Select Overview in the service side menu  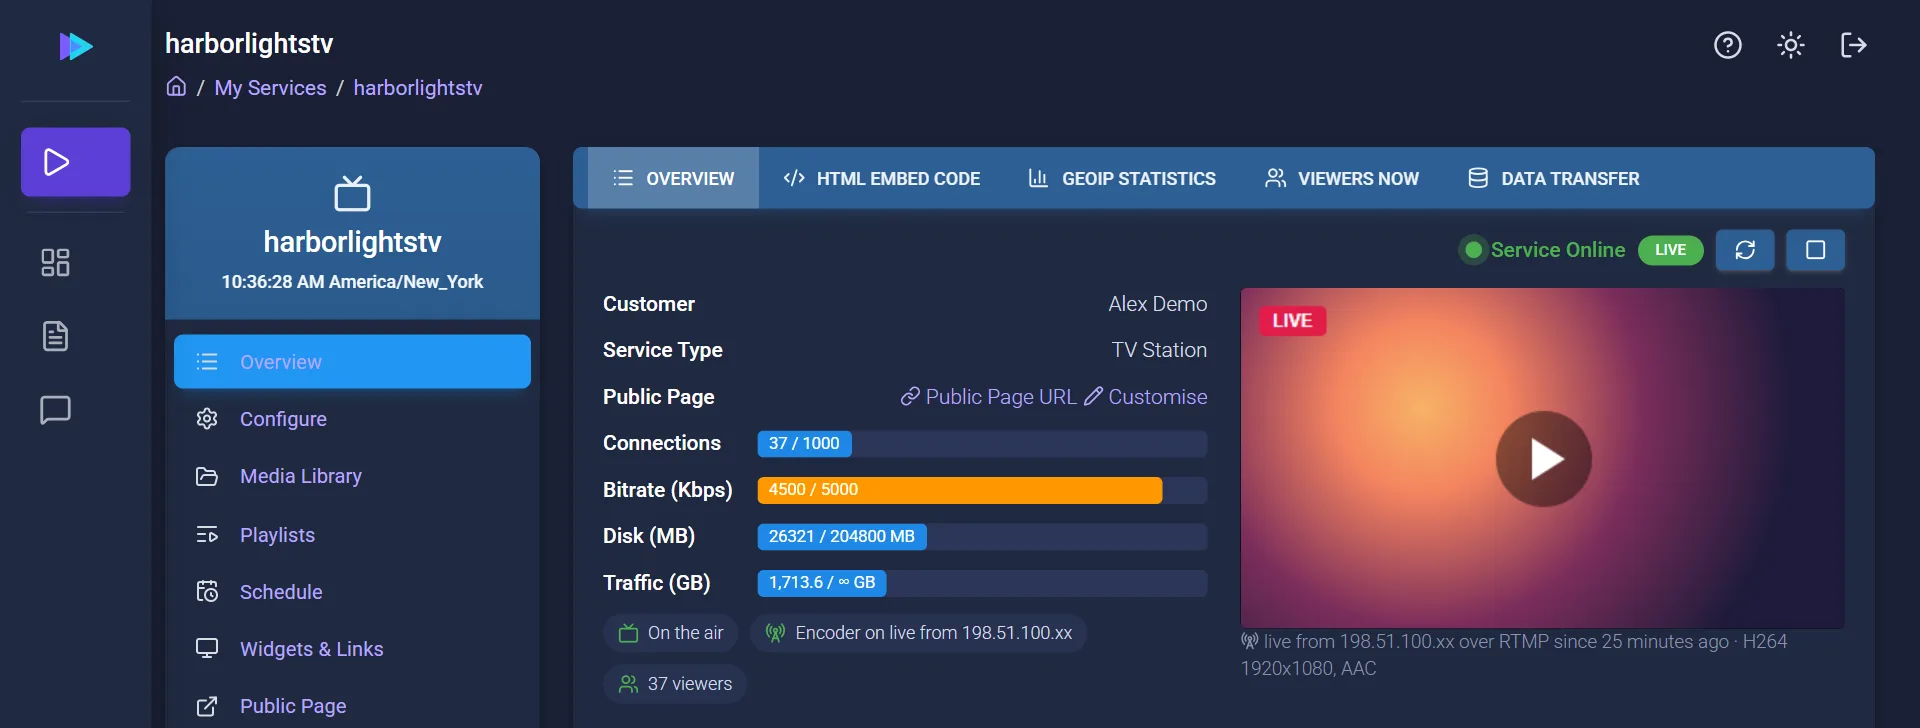click(352, 362)
